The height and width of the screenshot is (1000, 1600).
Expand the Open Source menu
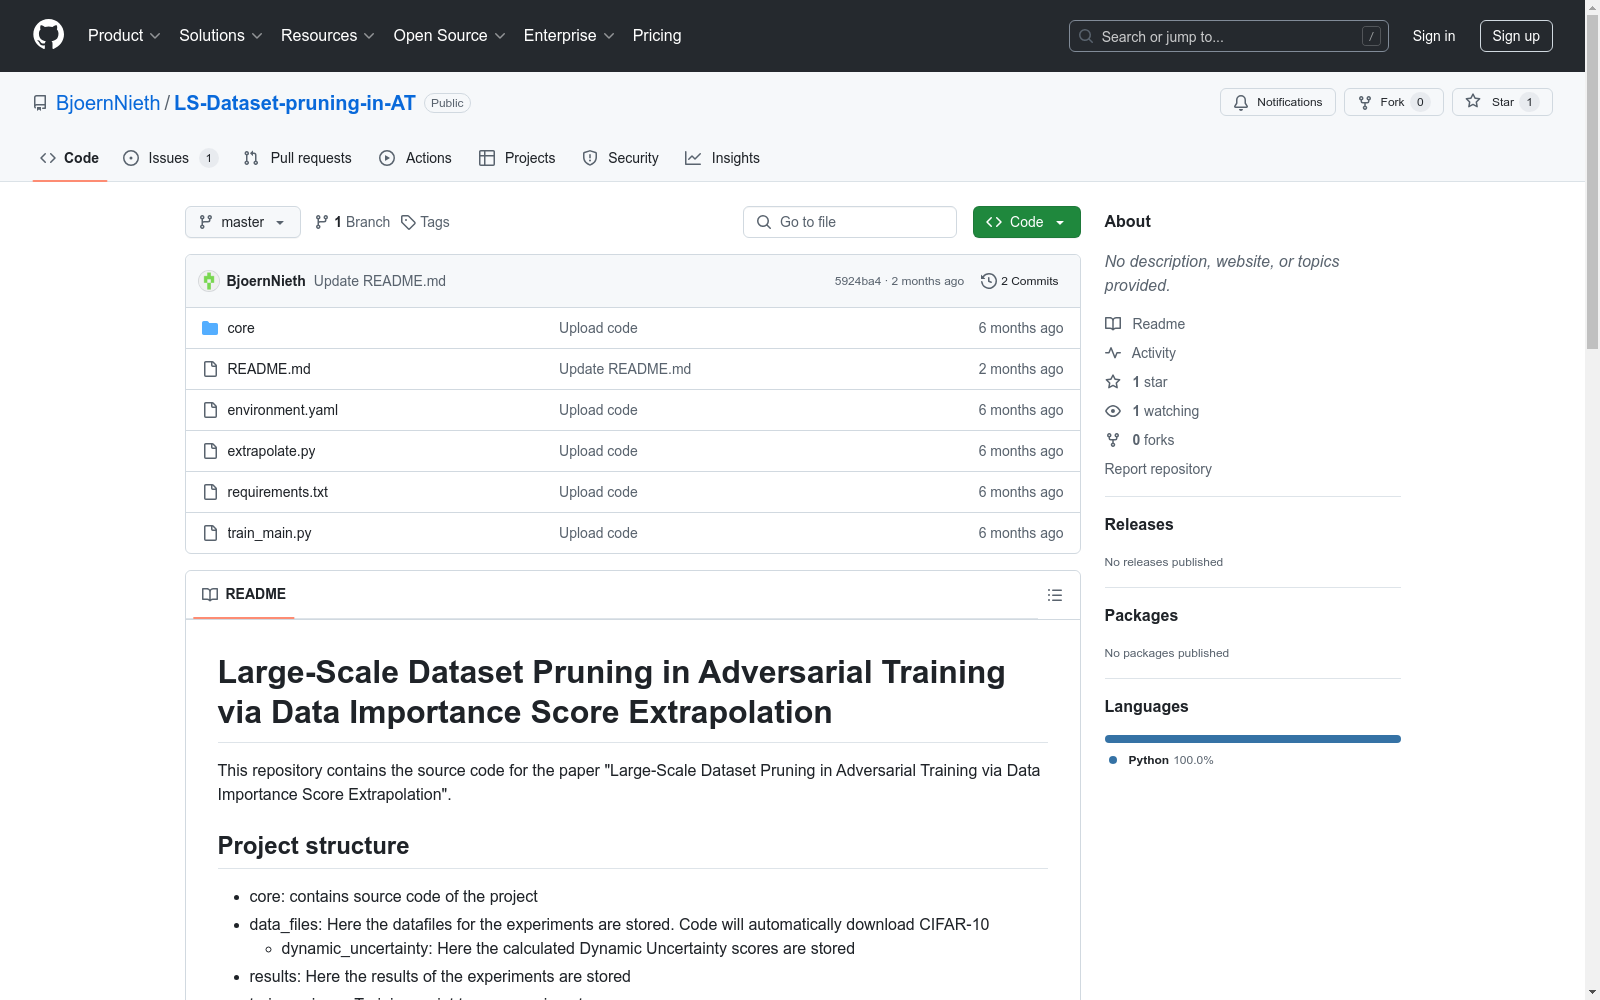coord(450,35)
